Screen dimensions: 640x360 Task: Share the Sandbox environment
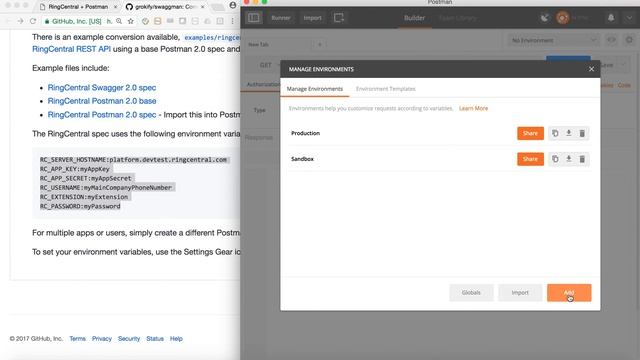pyautogui.click(x=530, y=159)
